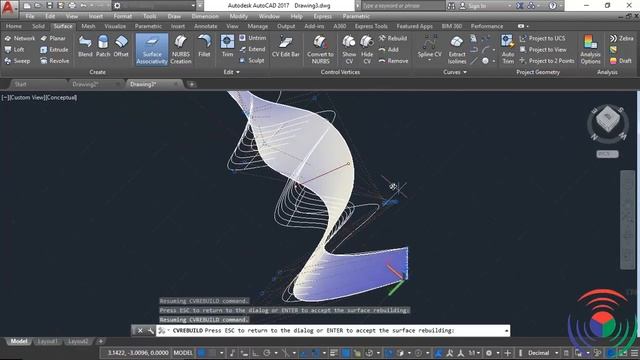Click Hide CV

pyautogui.click(x=367, y=49)
